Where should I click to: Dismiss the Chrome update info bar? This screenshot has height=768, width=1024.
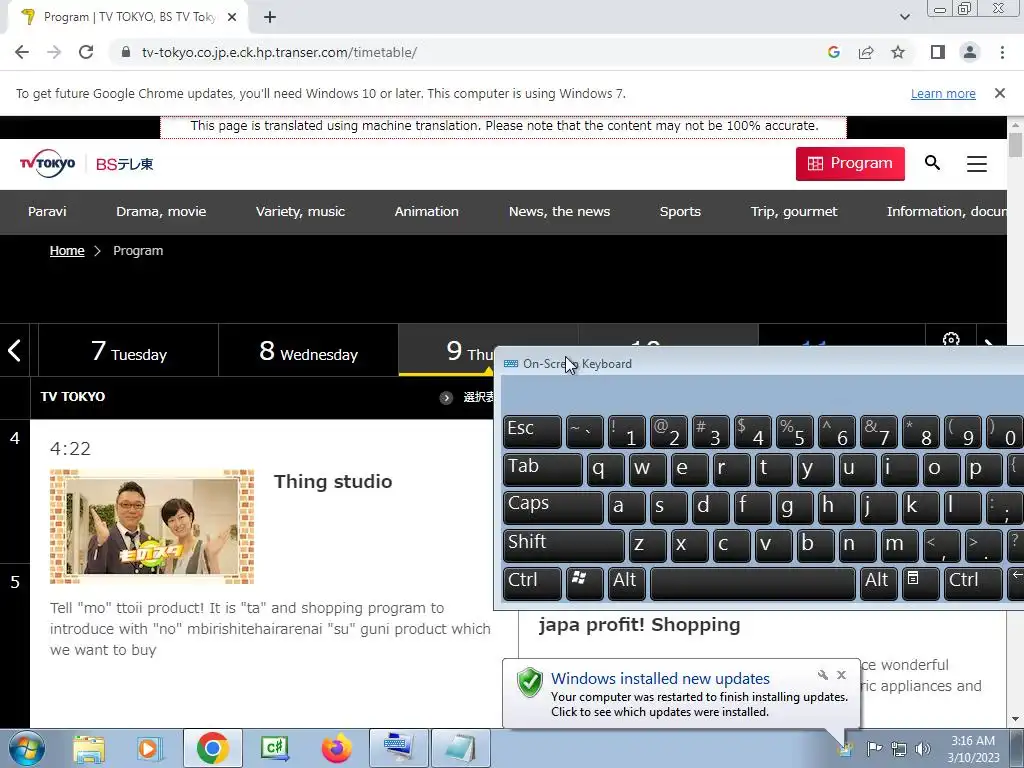click(1000, 93)
